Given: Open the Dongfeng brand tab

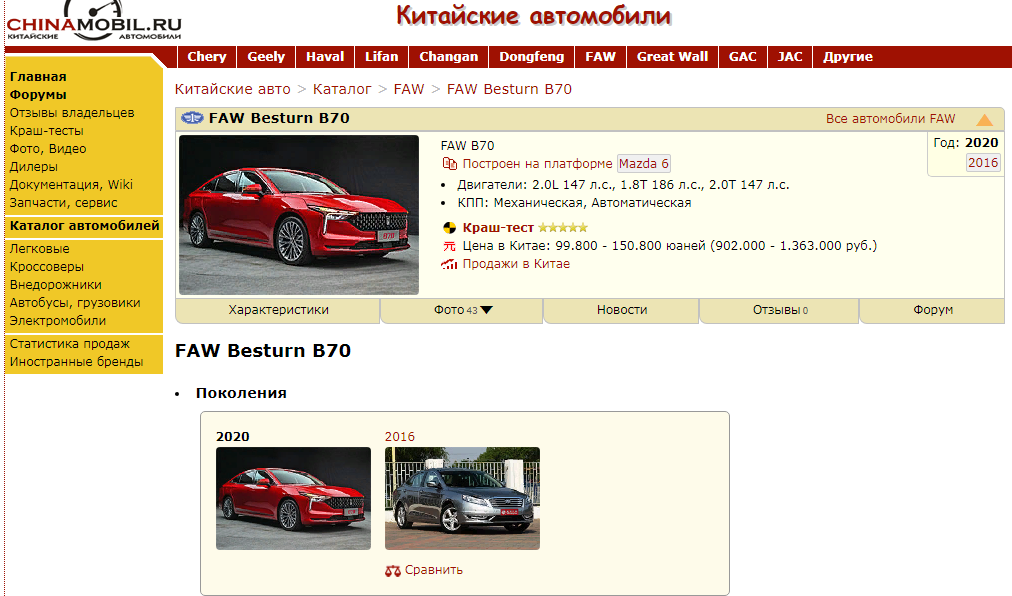Looking at the screenshot, I should pyautogui.click(x=531, y=57).
